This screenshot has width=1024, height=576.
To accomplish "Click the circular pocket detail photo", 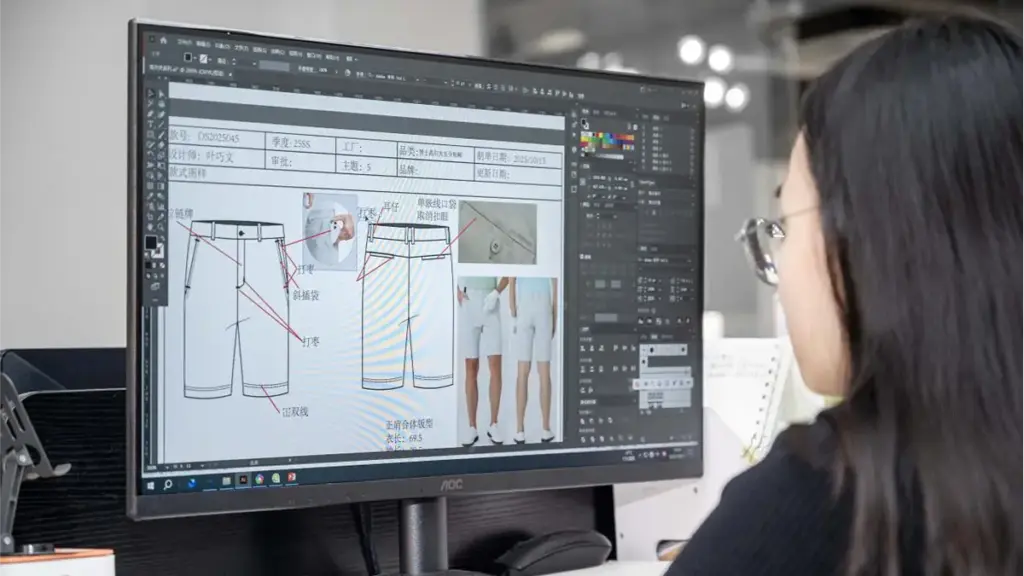I will (x=330, y=232).
